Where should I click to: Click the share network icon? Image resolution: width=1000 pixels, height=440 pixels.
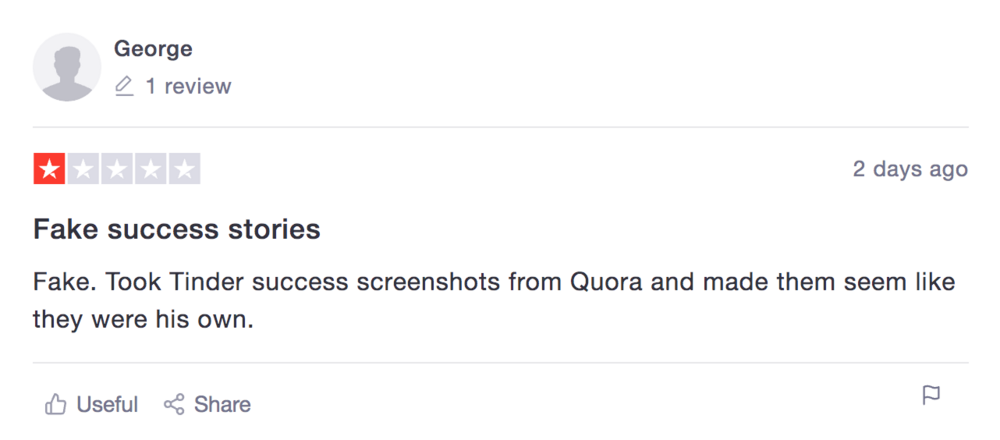(174, 404)
